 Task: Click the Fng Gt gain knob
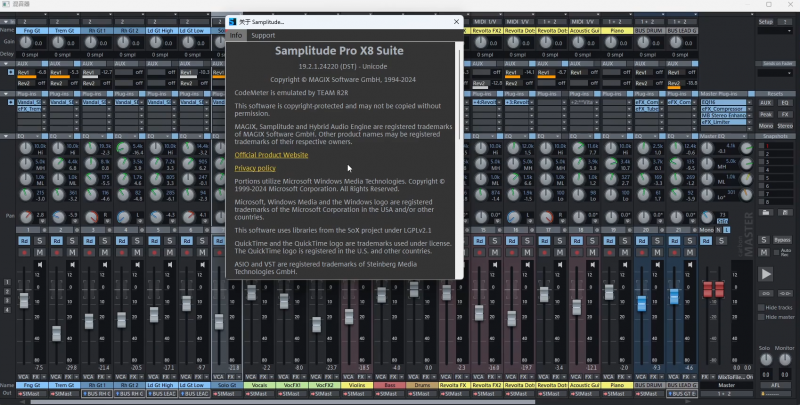(x=26, y=43)
